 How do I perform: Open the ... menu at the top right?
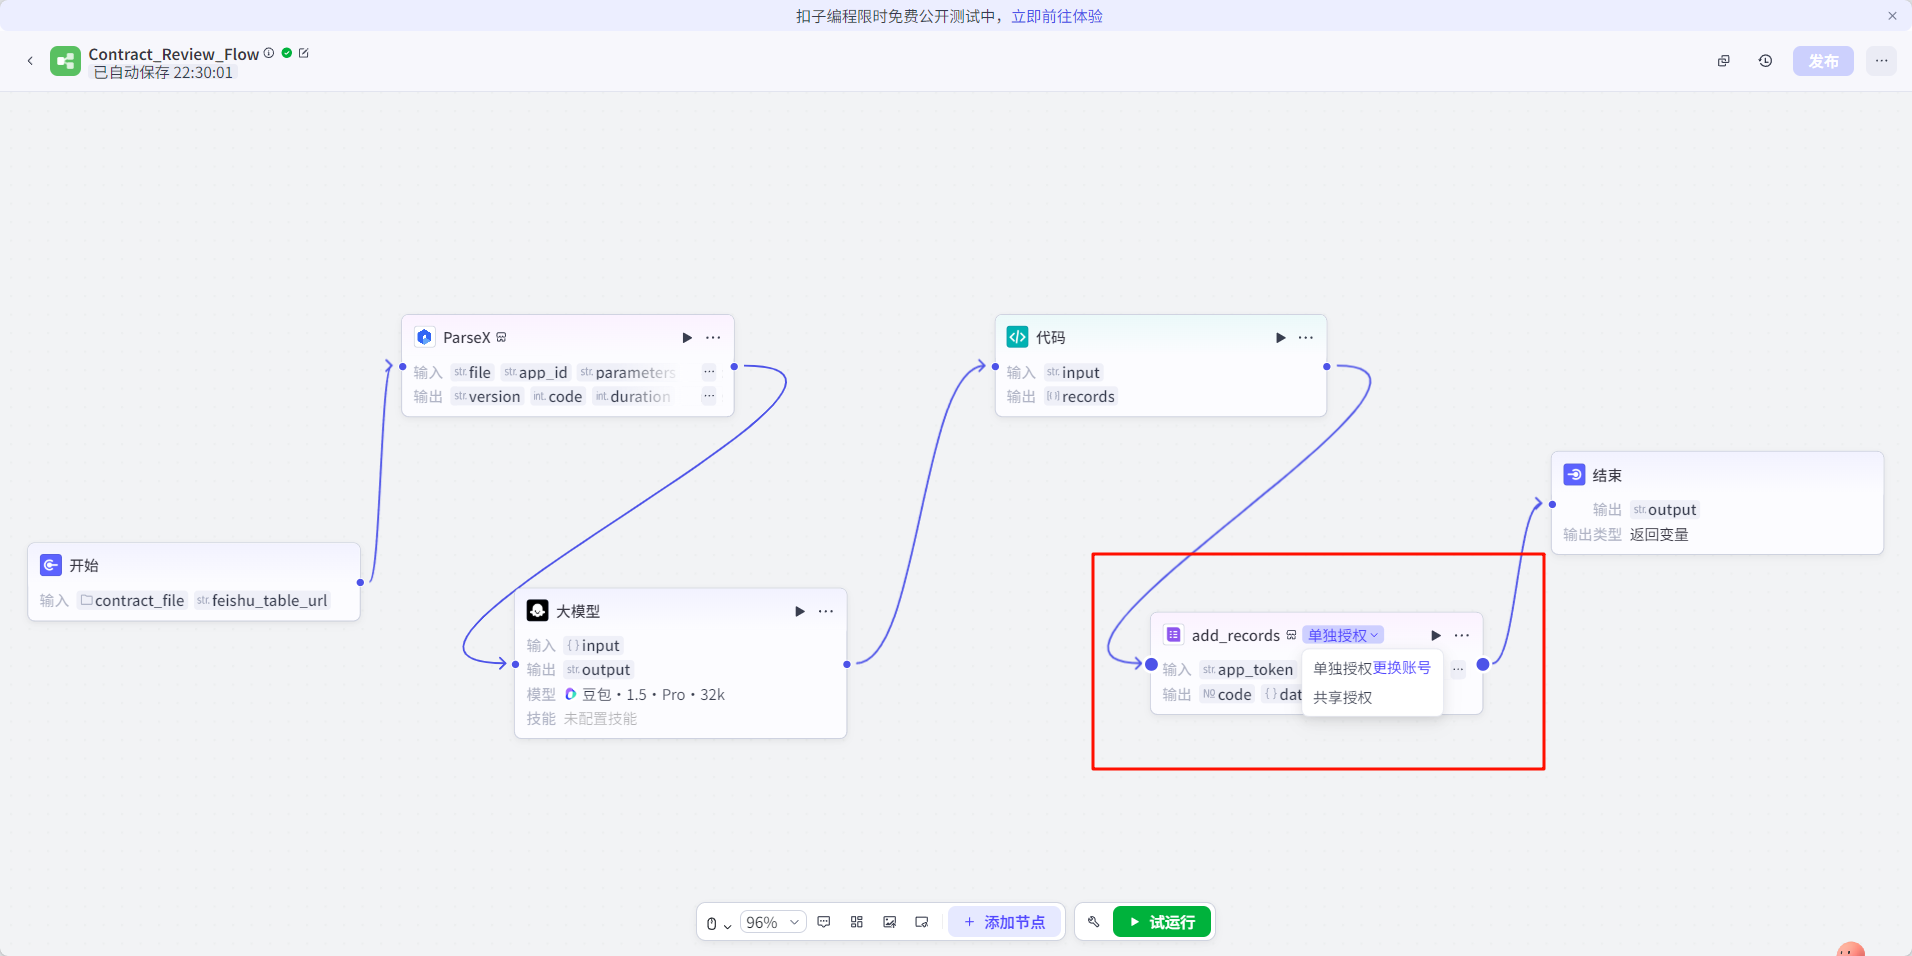1880,60
